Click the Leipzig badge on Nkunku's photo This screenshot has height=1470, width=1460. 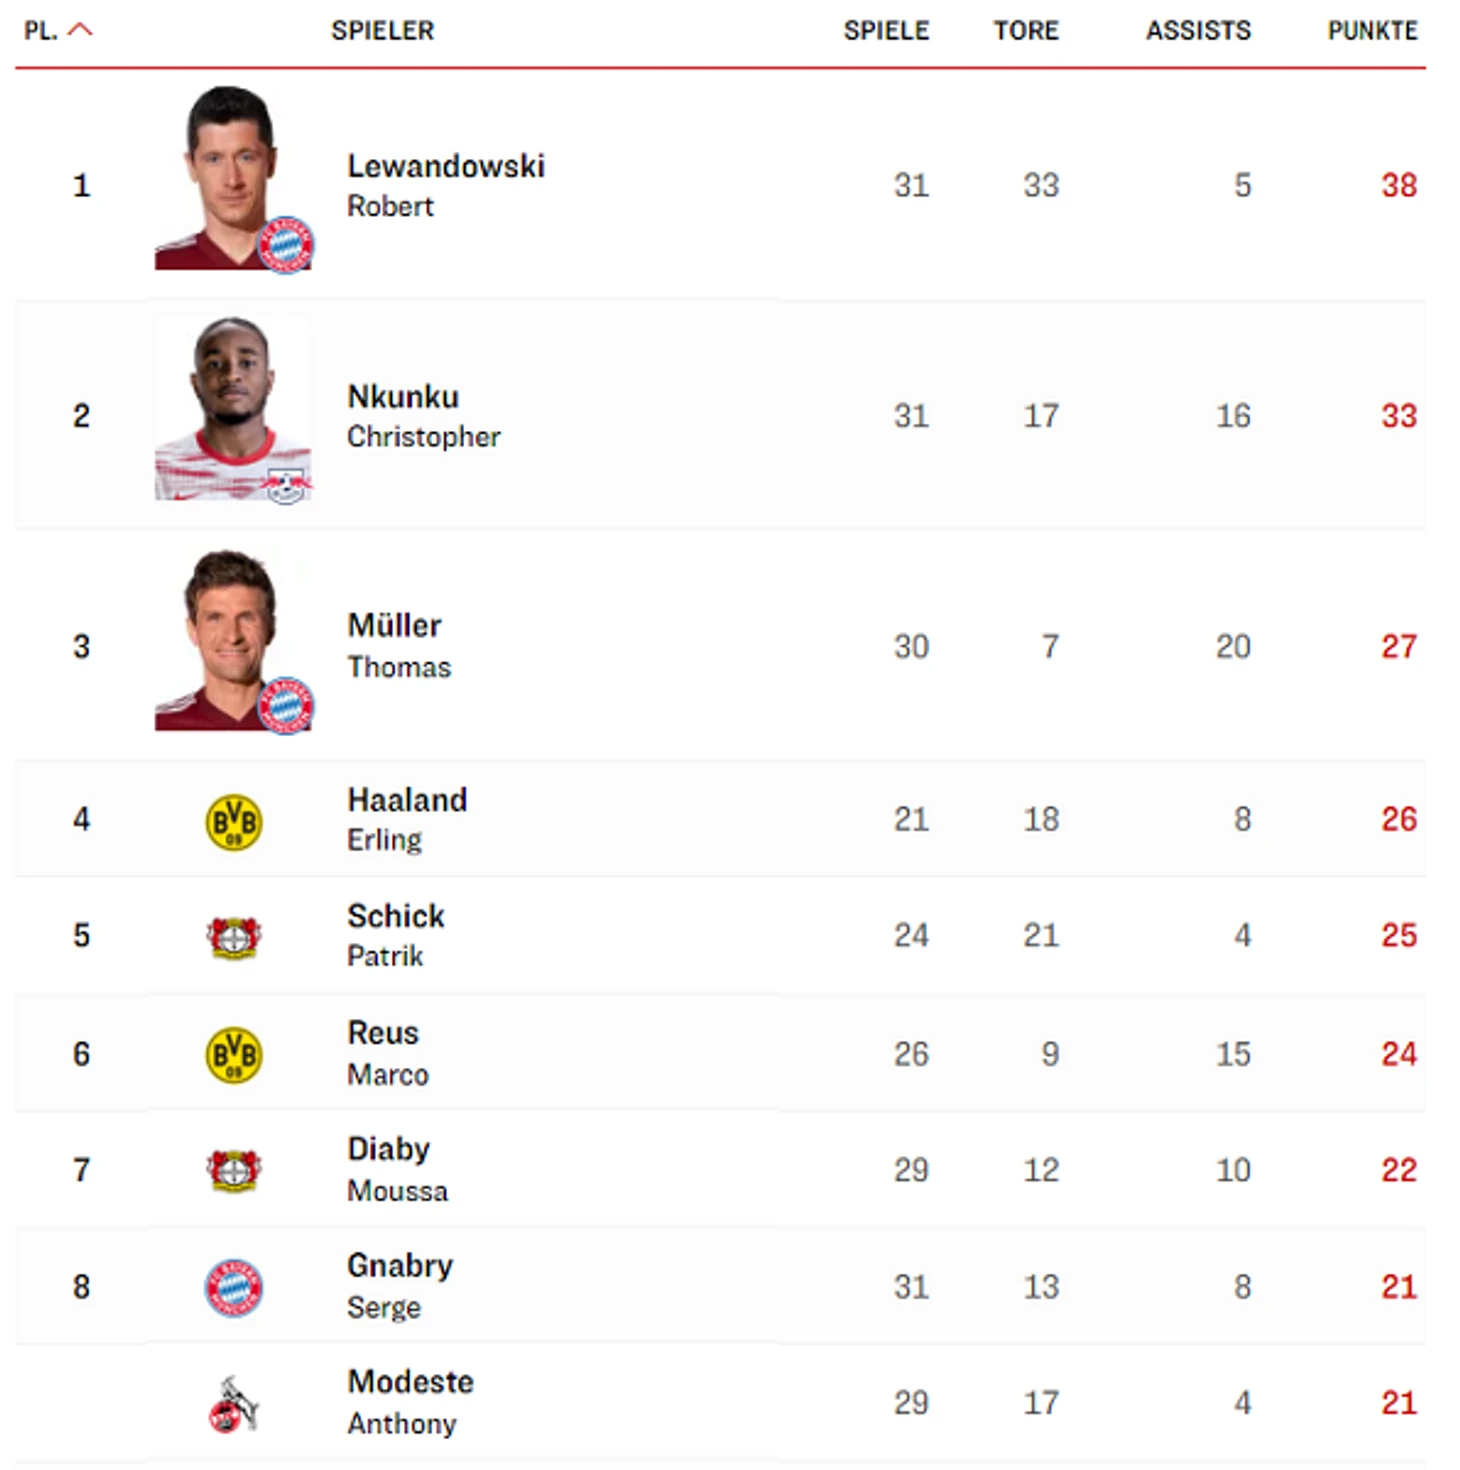point(286,486)
